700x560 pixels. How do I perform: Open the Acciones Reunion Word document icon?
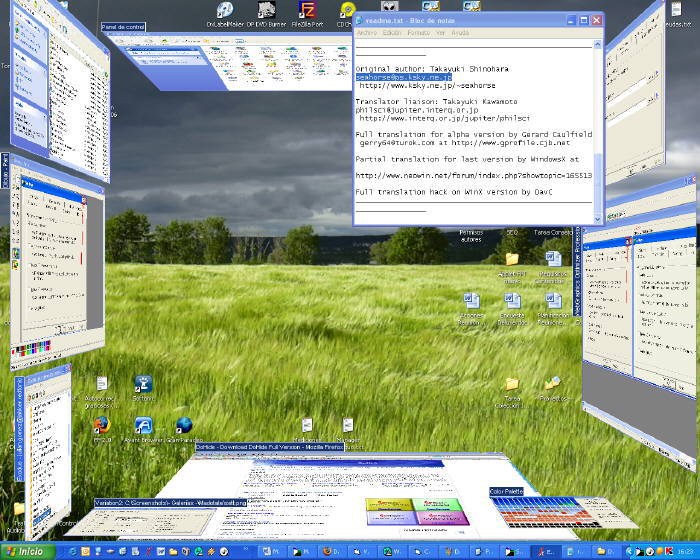471,301
